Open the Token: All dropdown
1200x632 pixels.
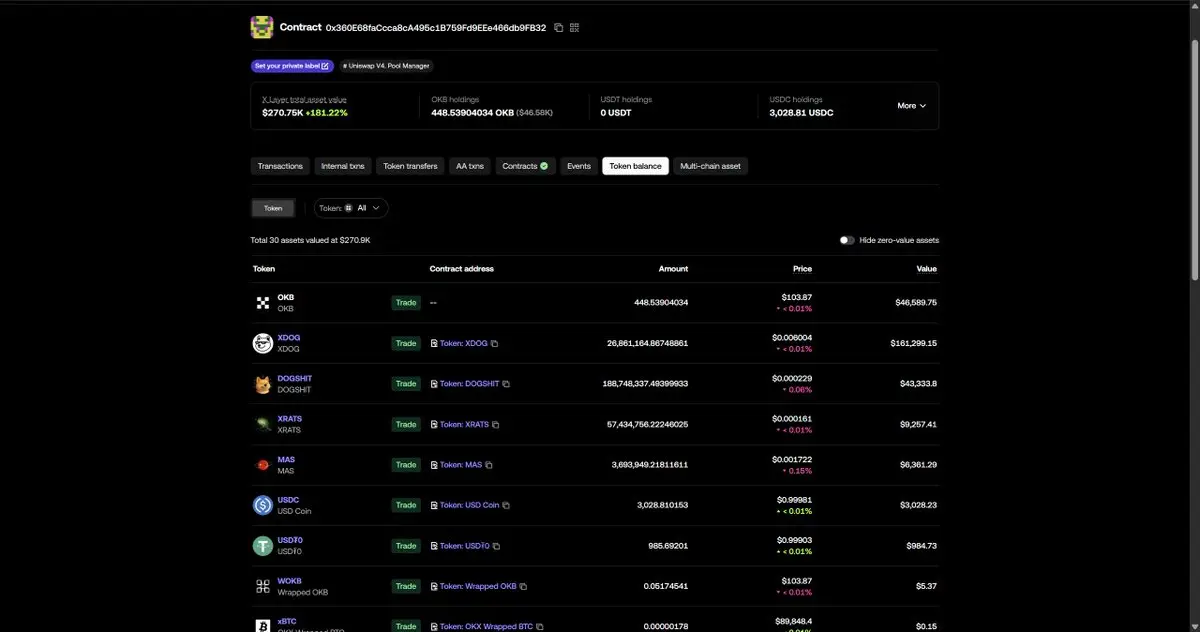[351, 208]
